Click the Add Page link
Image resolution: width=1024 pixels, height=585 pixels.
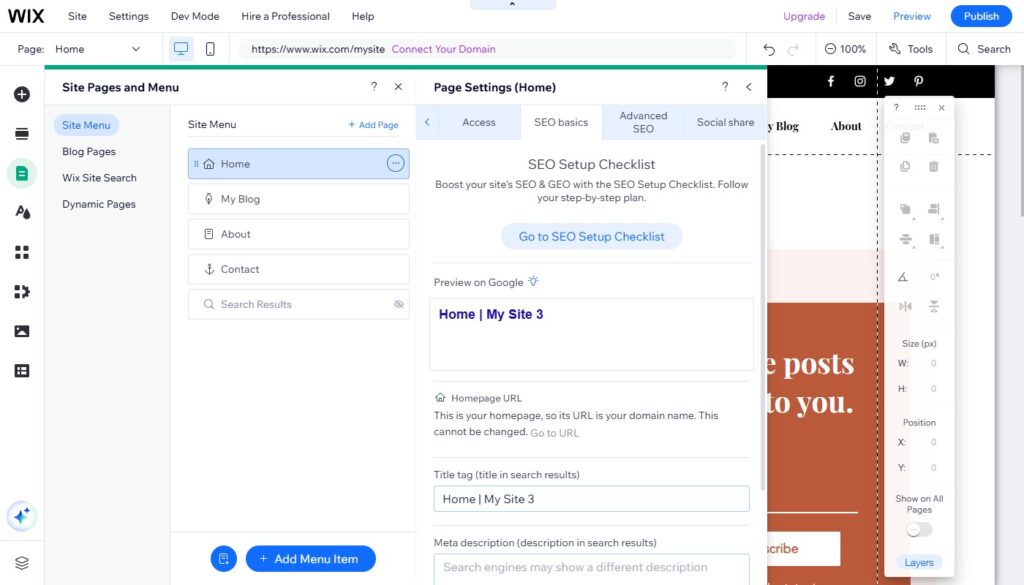coord(373,125)
